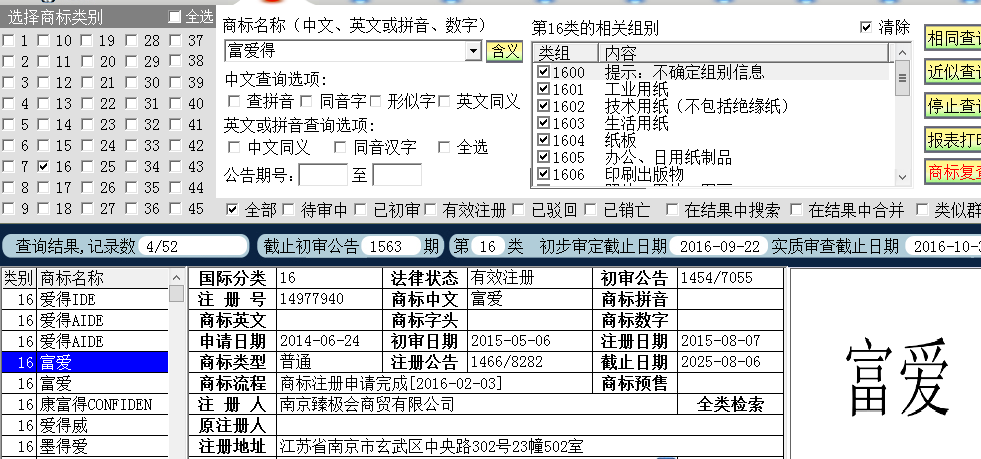Focus the trademark name field 富爱得

click(x=345, y=51)
